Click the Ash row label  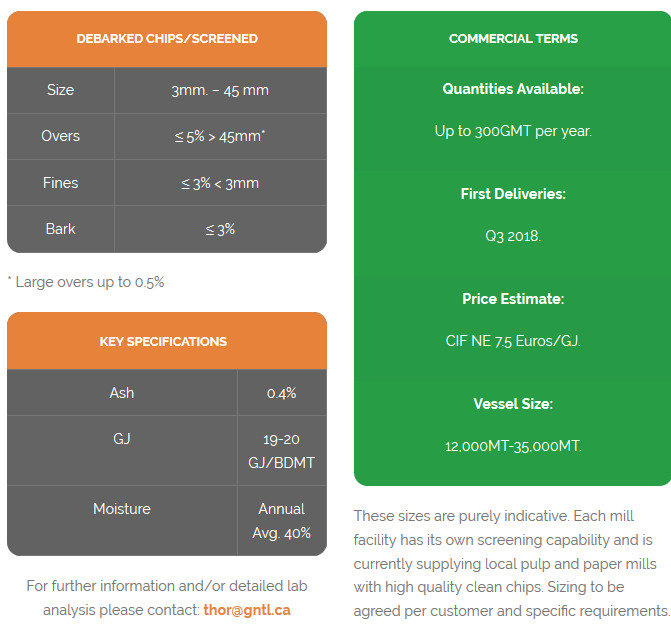(x=122, y=393)
